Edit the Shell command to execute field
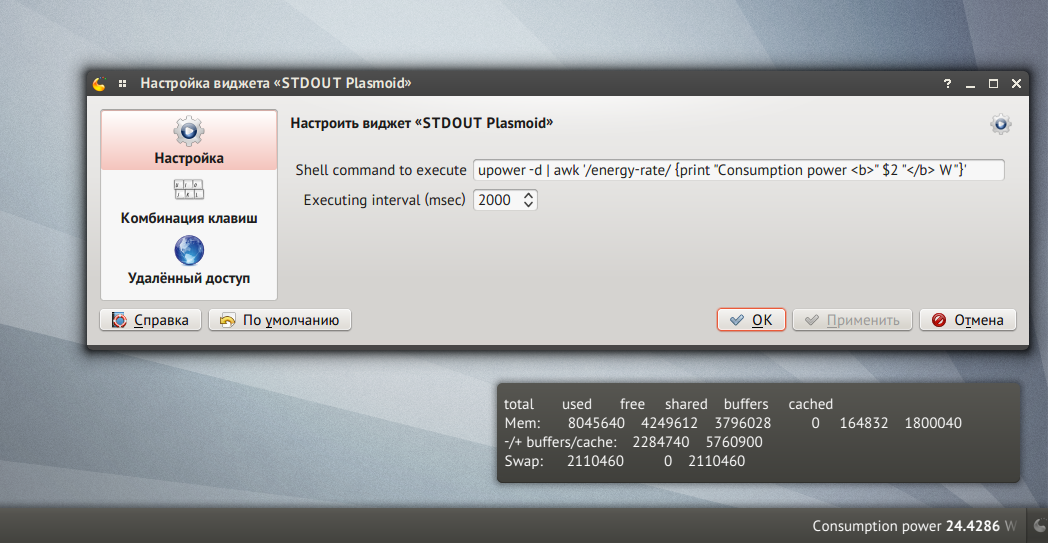 click(739, 170)
